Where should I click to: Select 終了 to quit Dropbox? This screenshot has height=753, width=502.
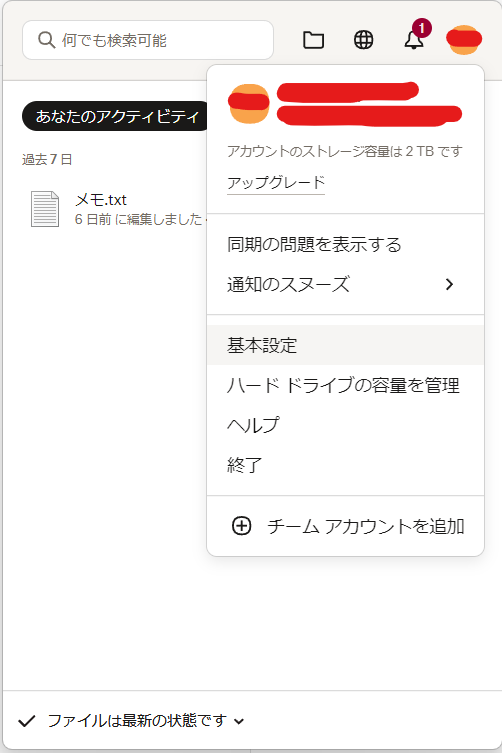coord(345,465)
